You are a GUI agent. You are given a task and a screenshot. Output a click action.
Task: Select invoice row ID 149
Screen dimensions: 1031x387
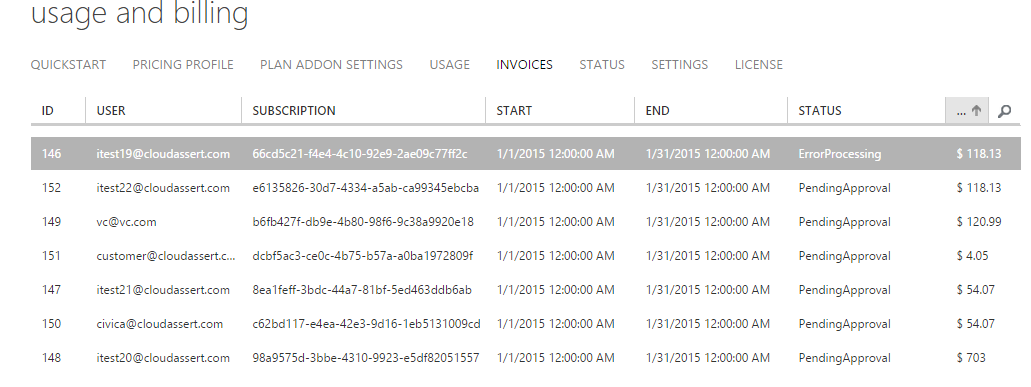525,222
